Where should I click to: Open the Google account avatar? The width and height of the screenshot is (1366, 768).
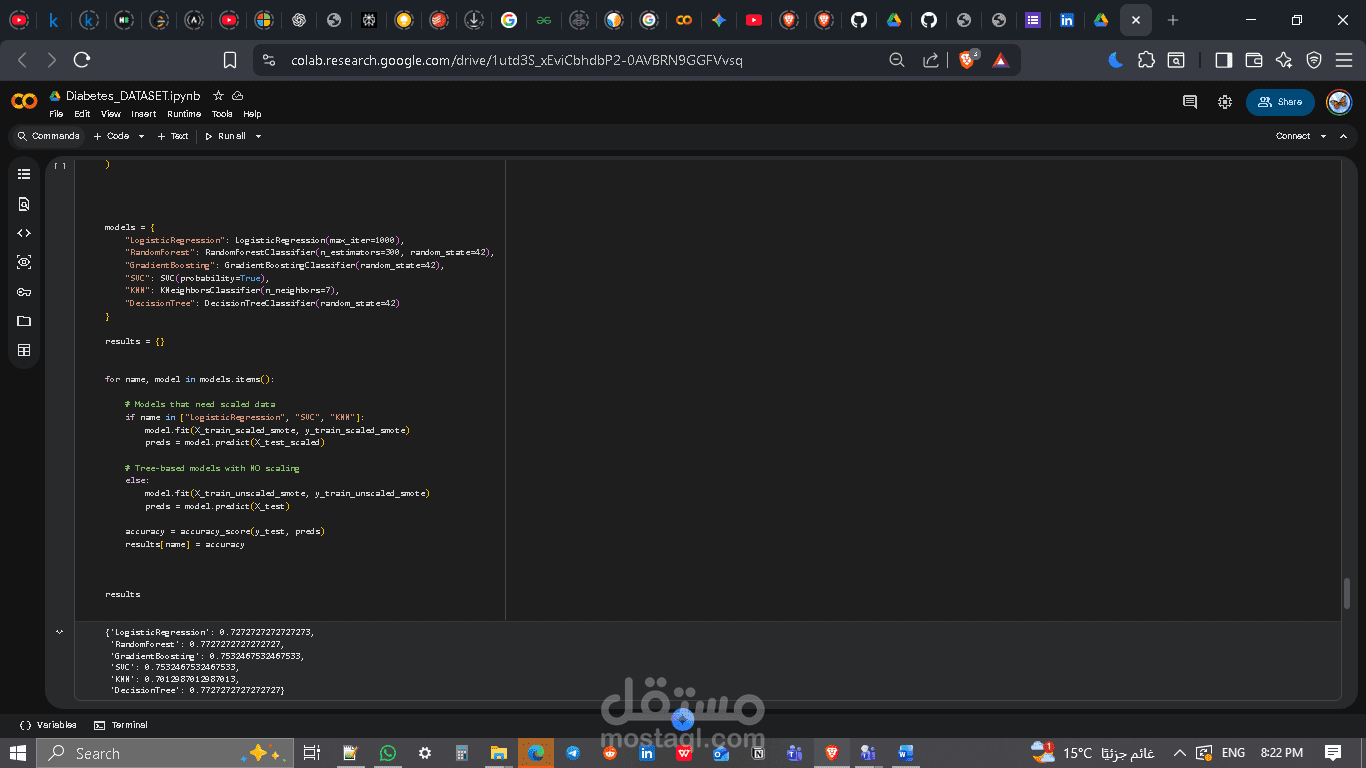1339,102
